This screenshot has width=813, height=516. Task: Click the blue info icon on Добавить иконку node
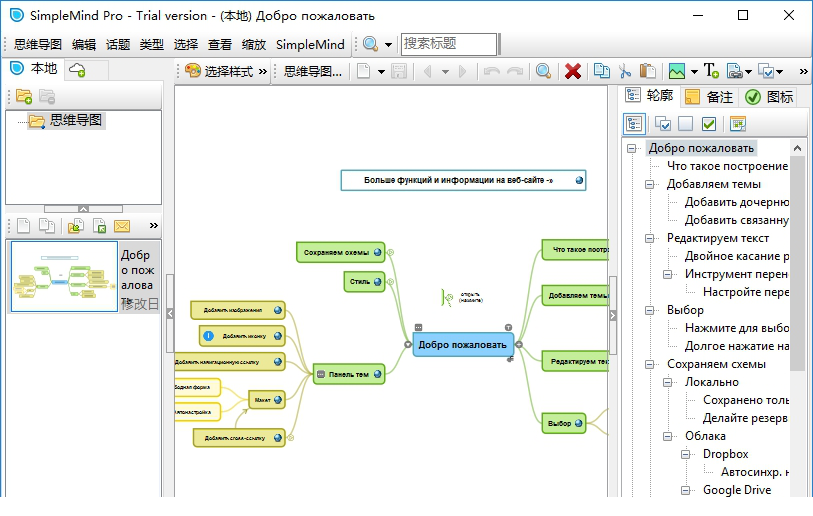[x=208, y=336]
